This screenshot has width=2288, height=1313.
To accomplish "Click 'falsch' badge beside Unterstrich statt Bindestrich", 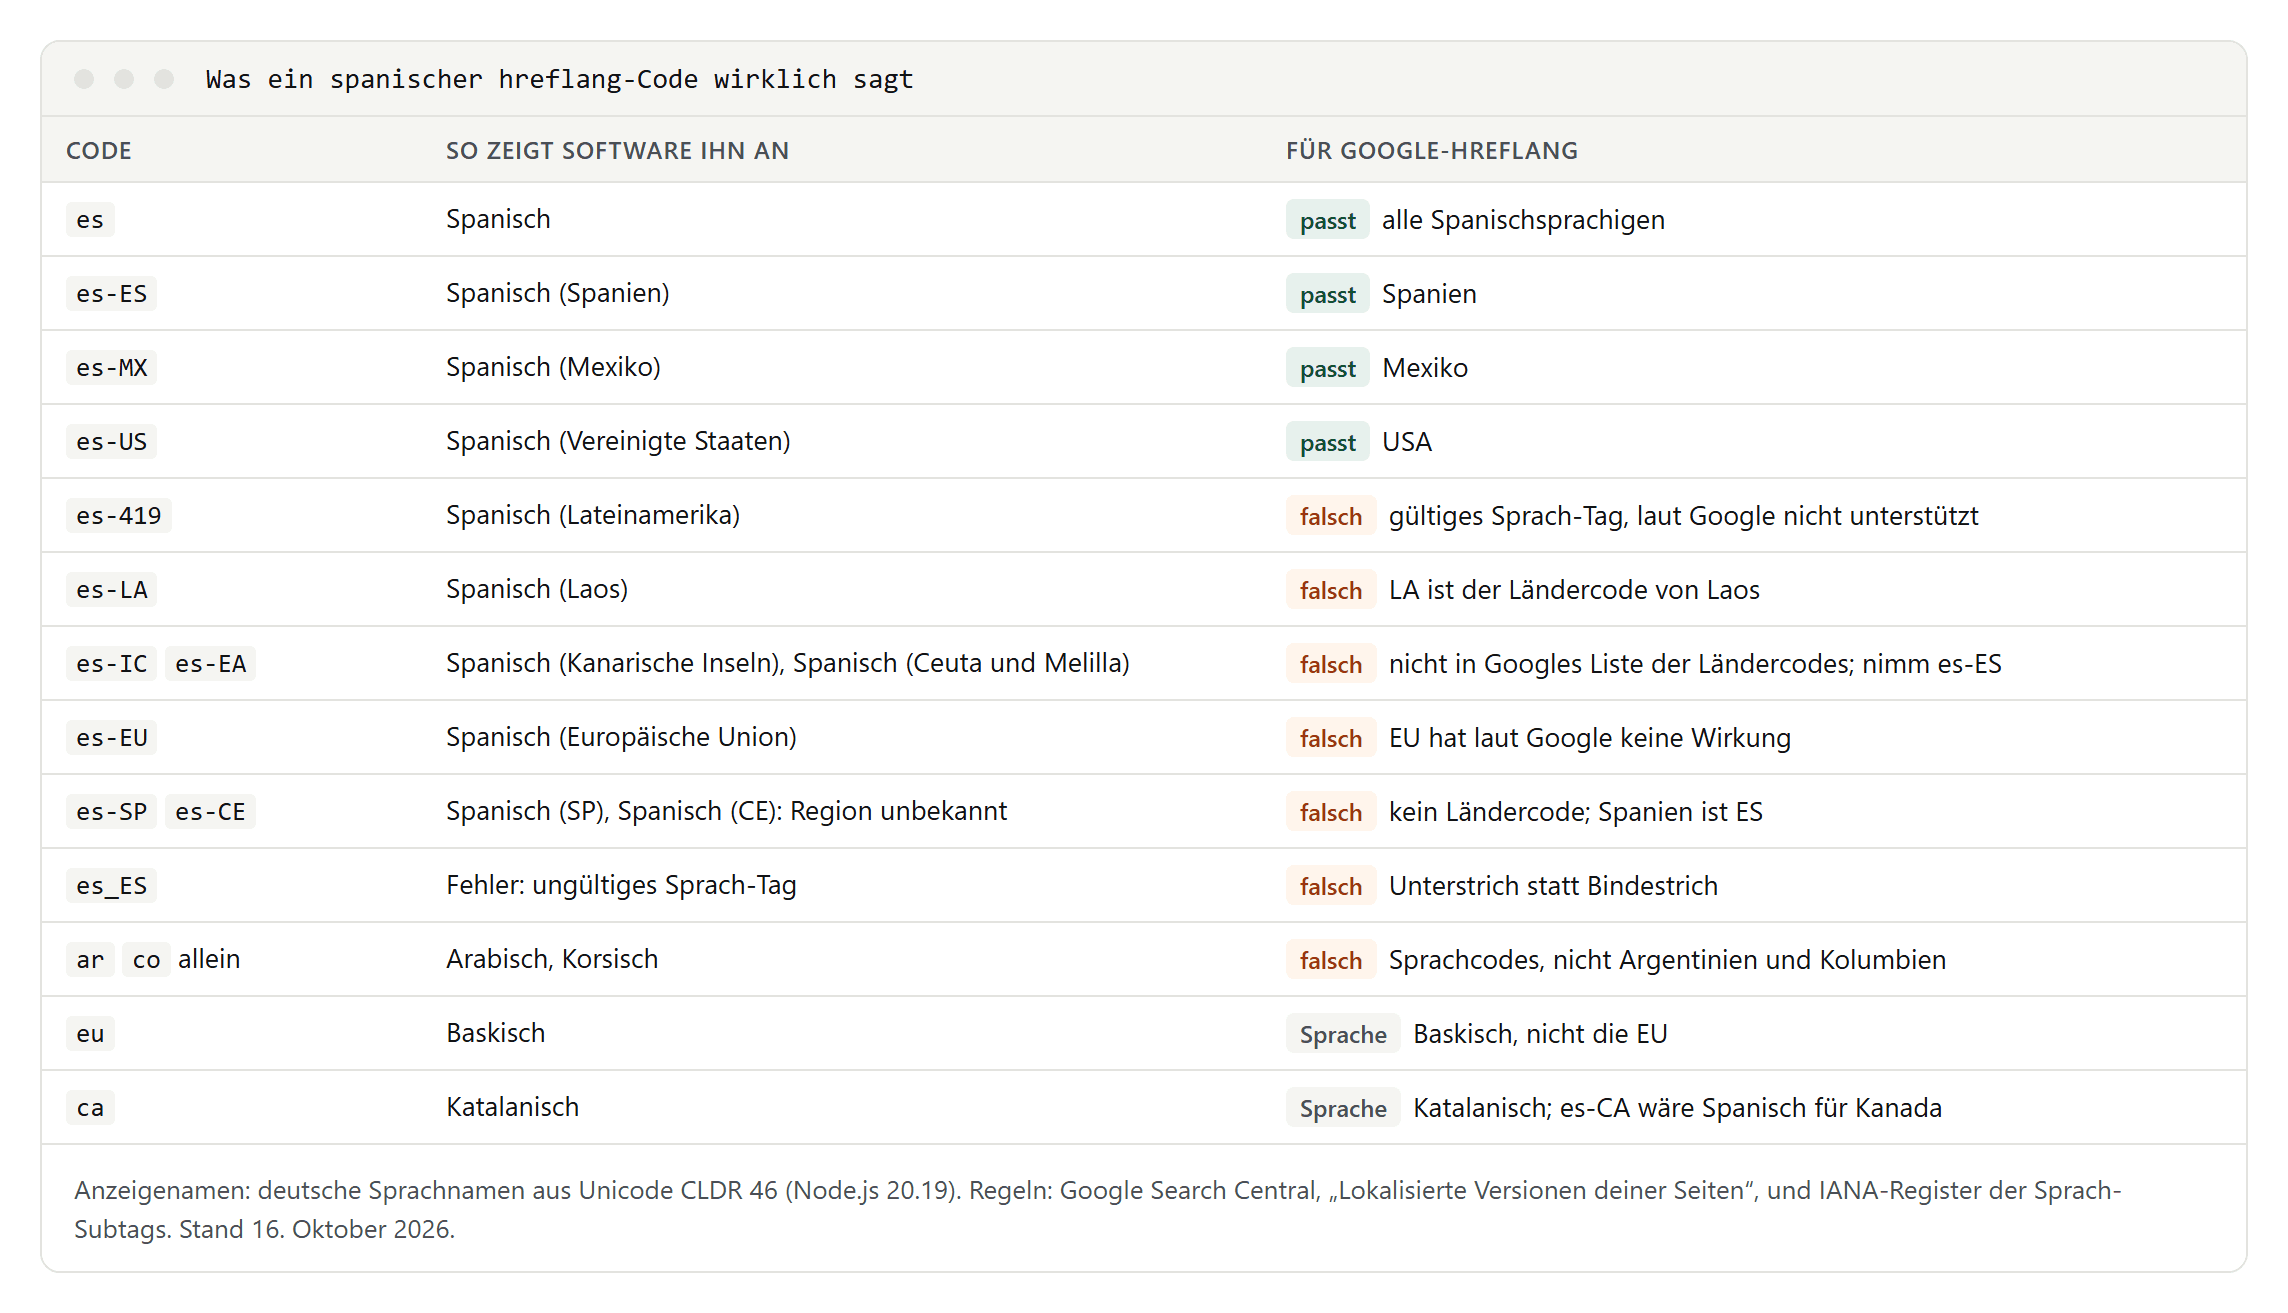I will click(1330, 886).
